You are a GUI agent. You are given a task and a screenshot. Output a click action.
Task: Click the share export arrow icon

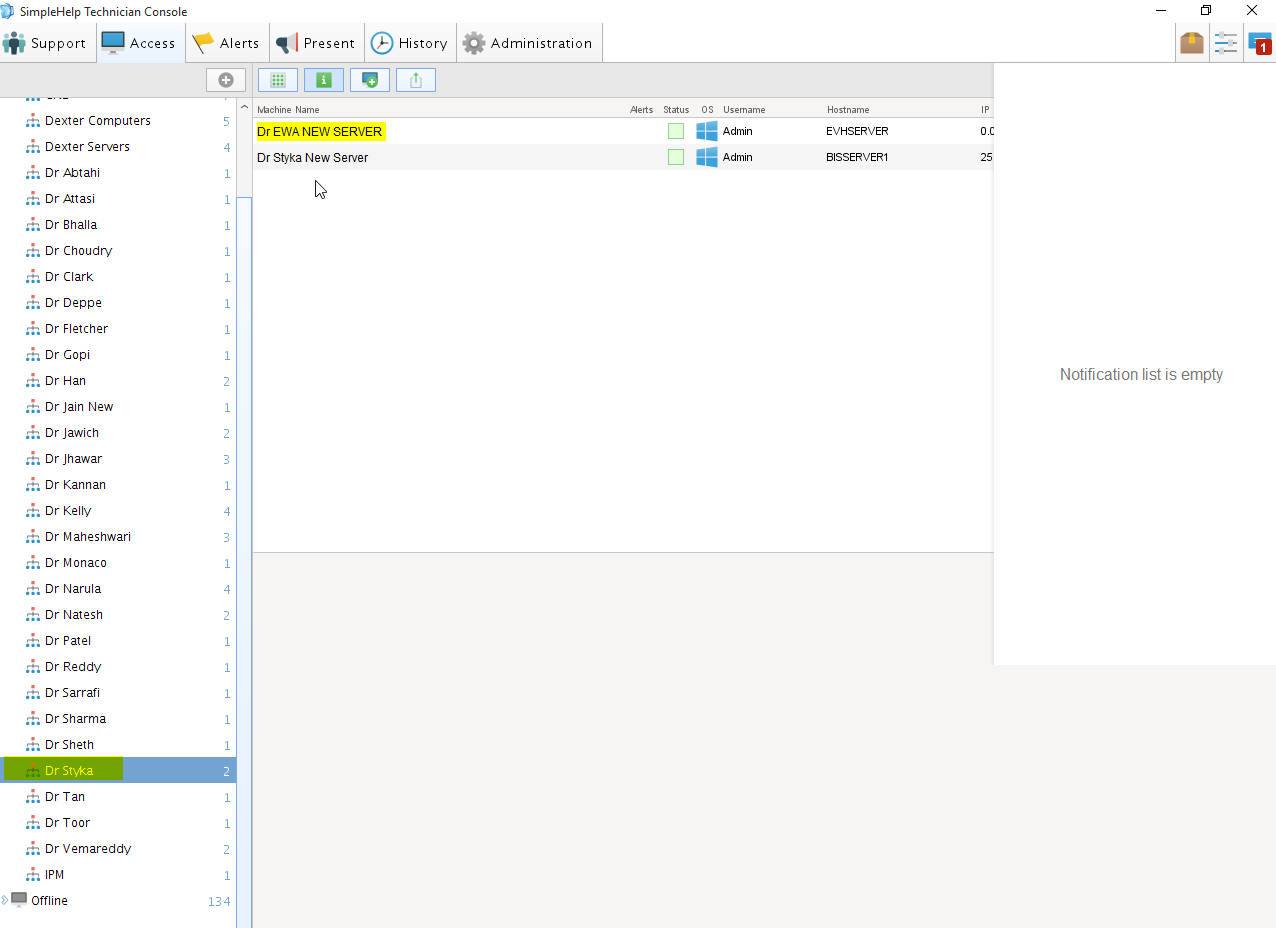(416, 80)
